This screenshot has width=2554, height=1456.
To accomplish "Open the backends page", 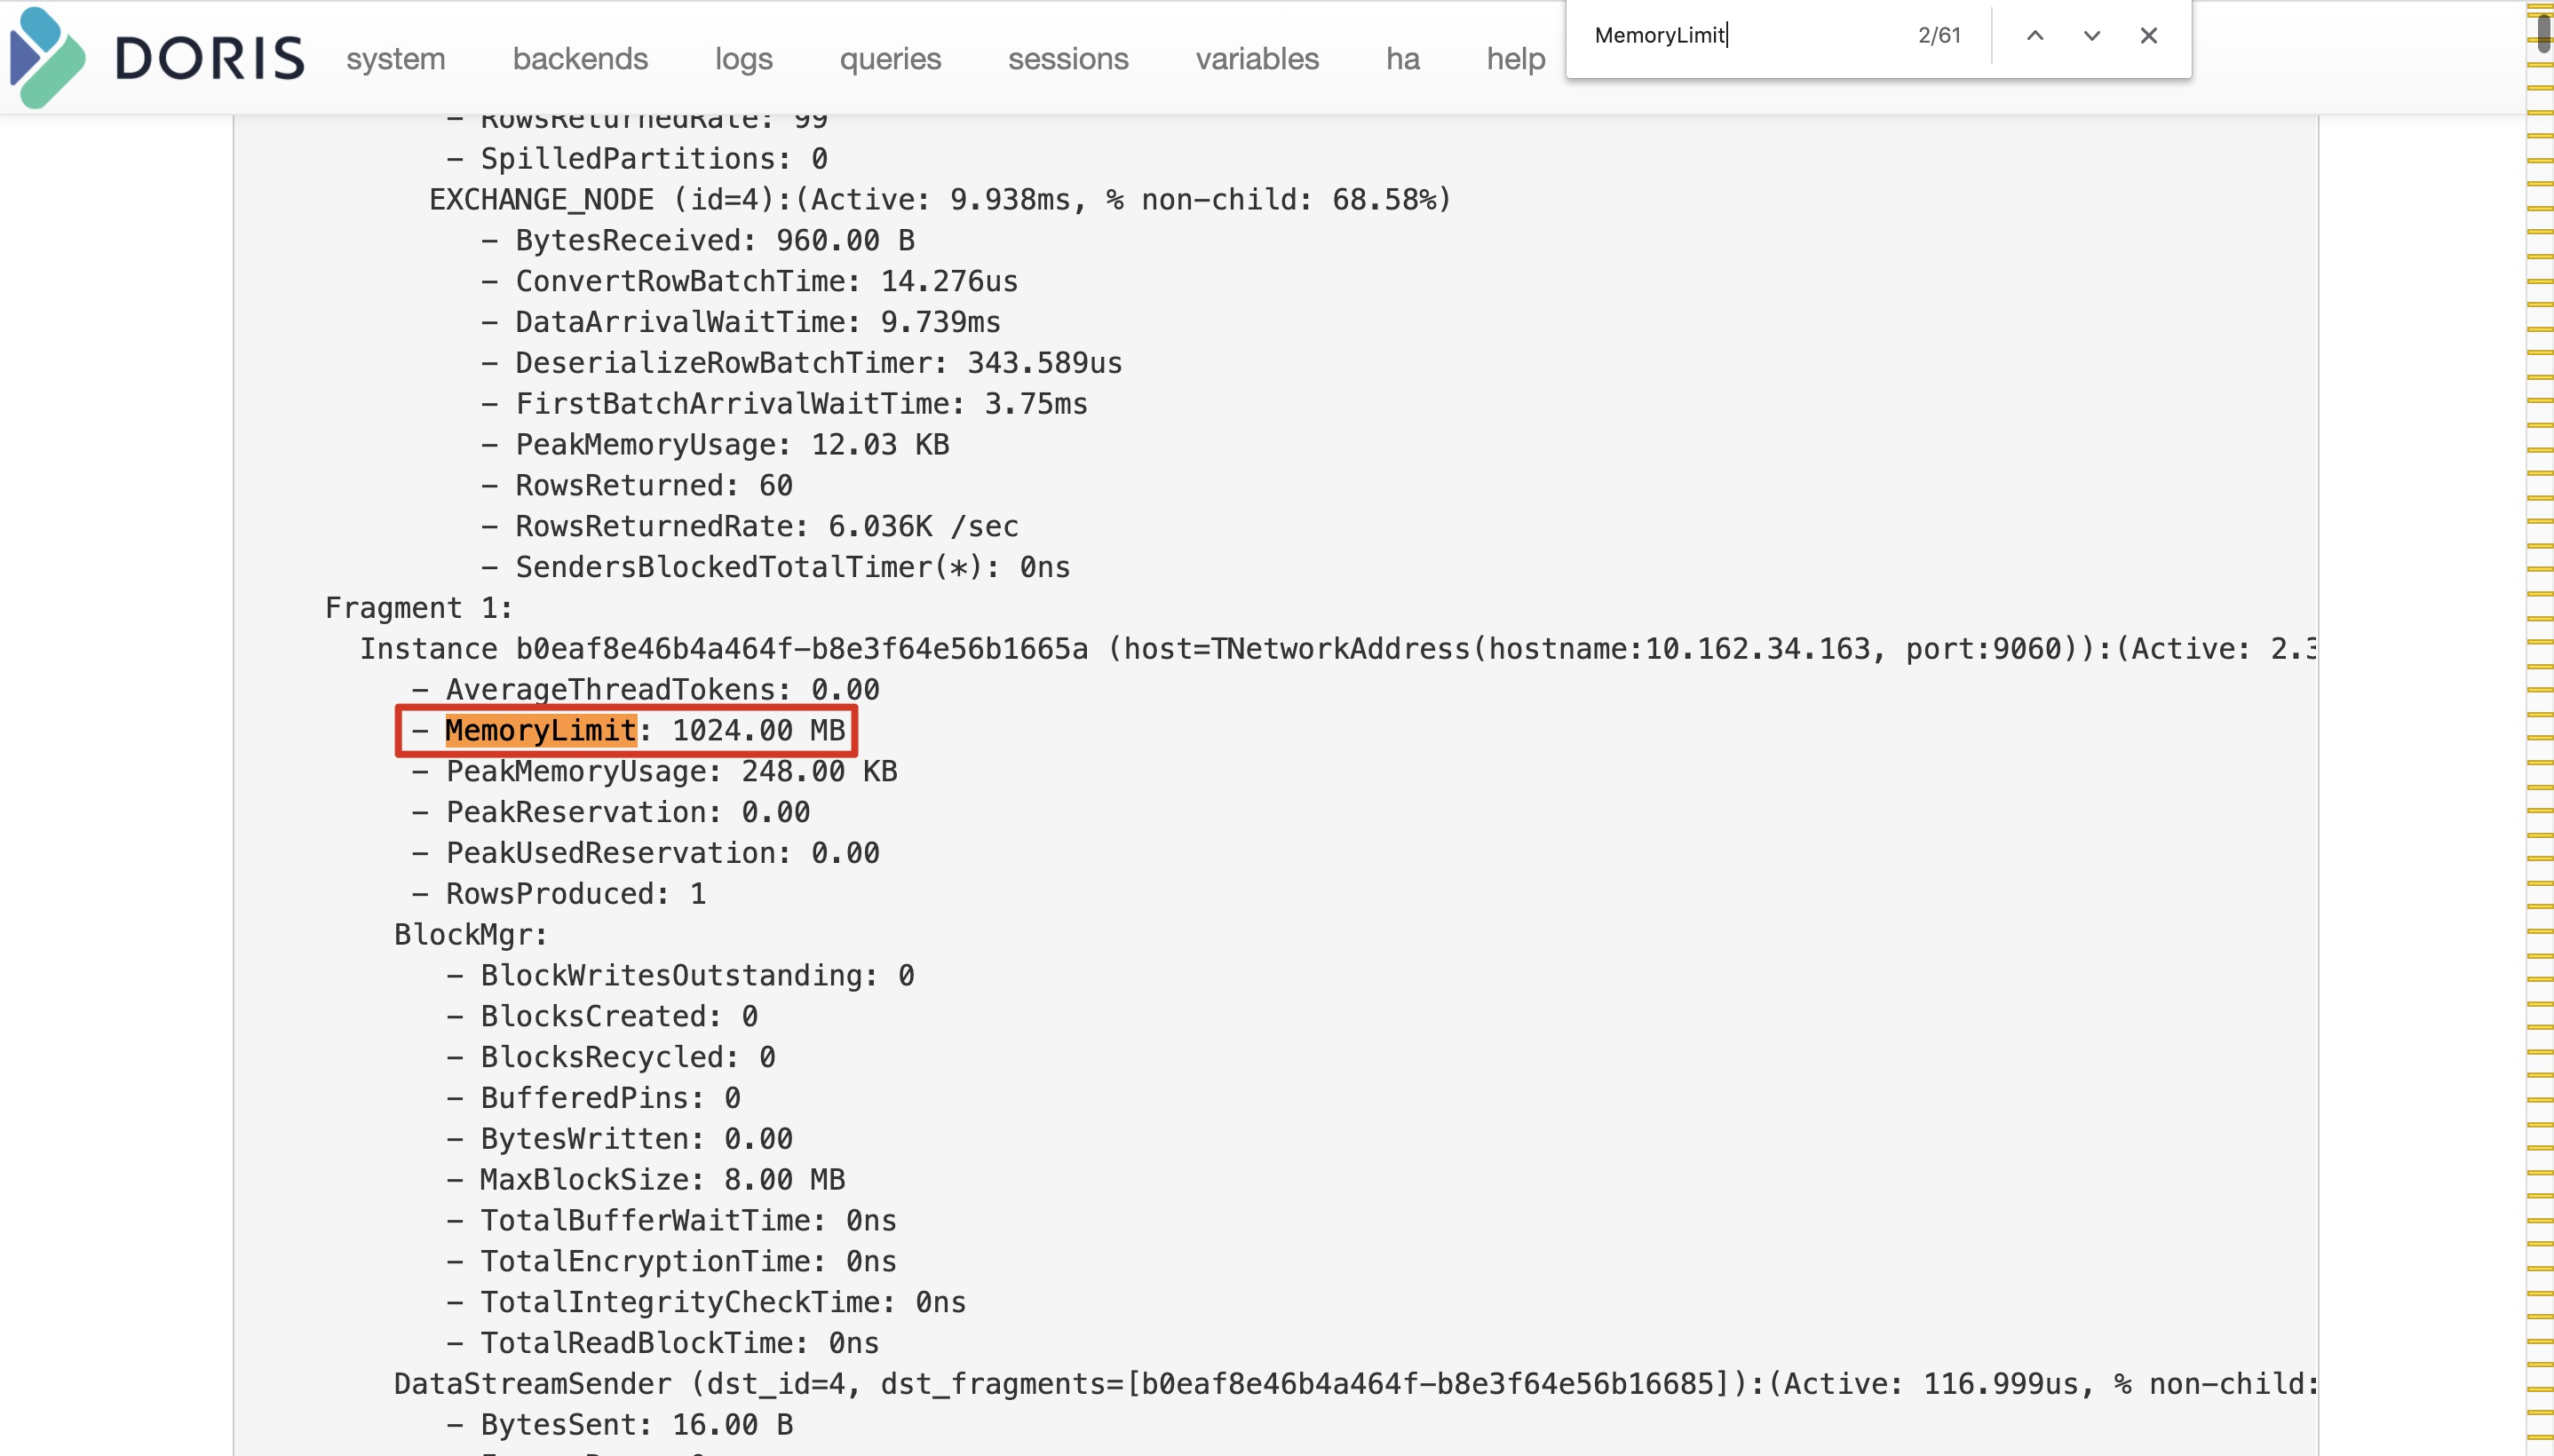I will [x=580, y=59].
